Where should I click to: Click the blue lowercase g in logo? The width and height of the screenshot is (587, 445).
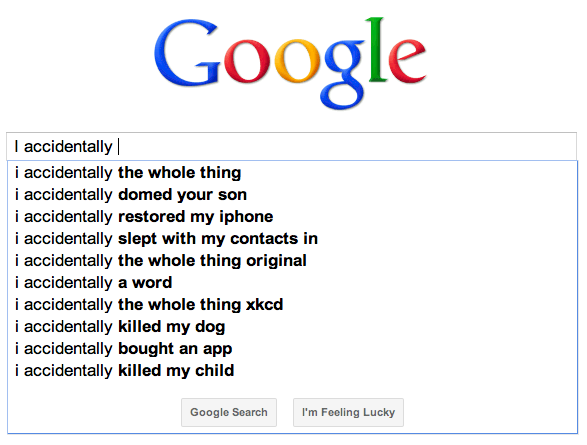[343, 74]
